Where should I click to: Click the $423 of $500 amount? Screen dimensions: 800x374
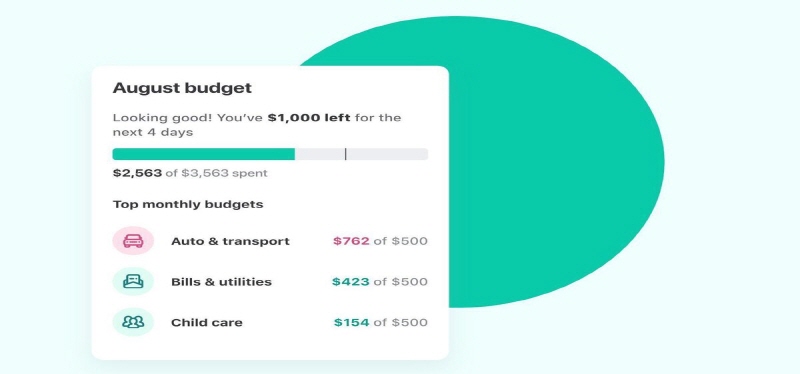tap(380, 282)
